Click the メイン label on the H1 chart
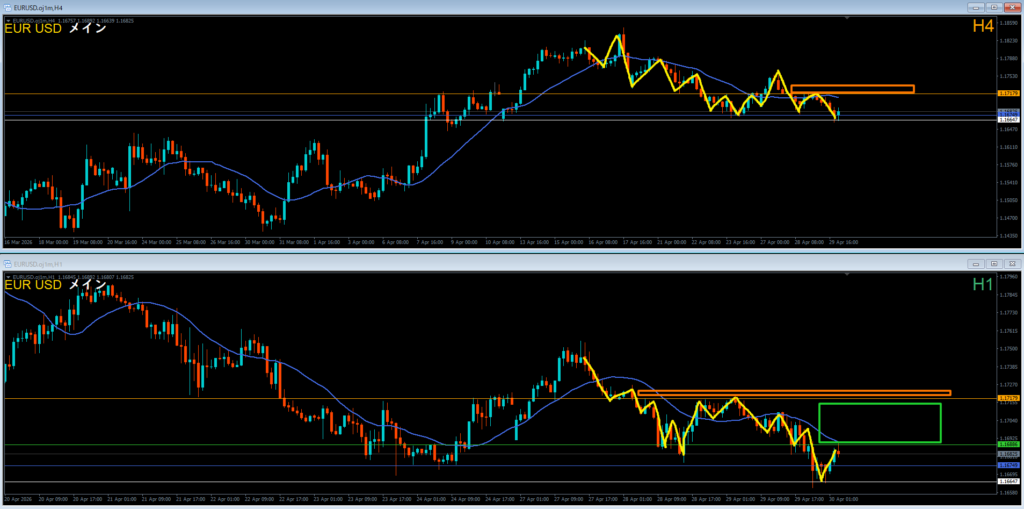The height and width of the screenshot is (509, 1024). [x=88, y=285]
